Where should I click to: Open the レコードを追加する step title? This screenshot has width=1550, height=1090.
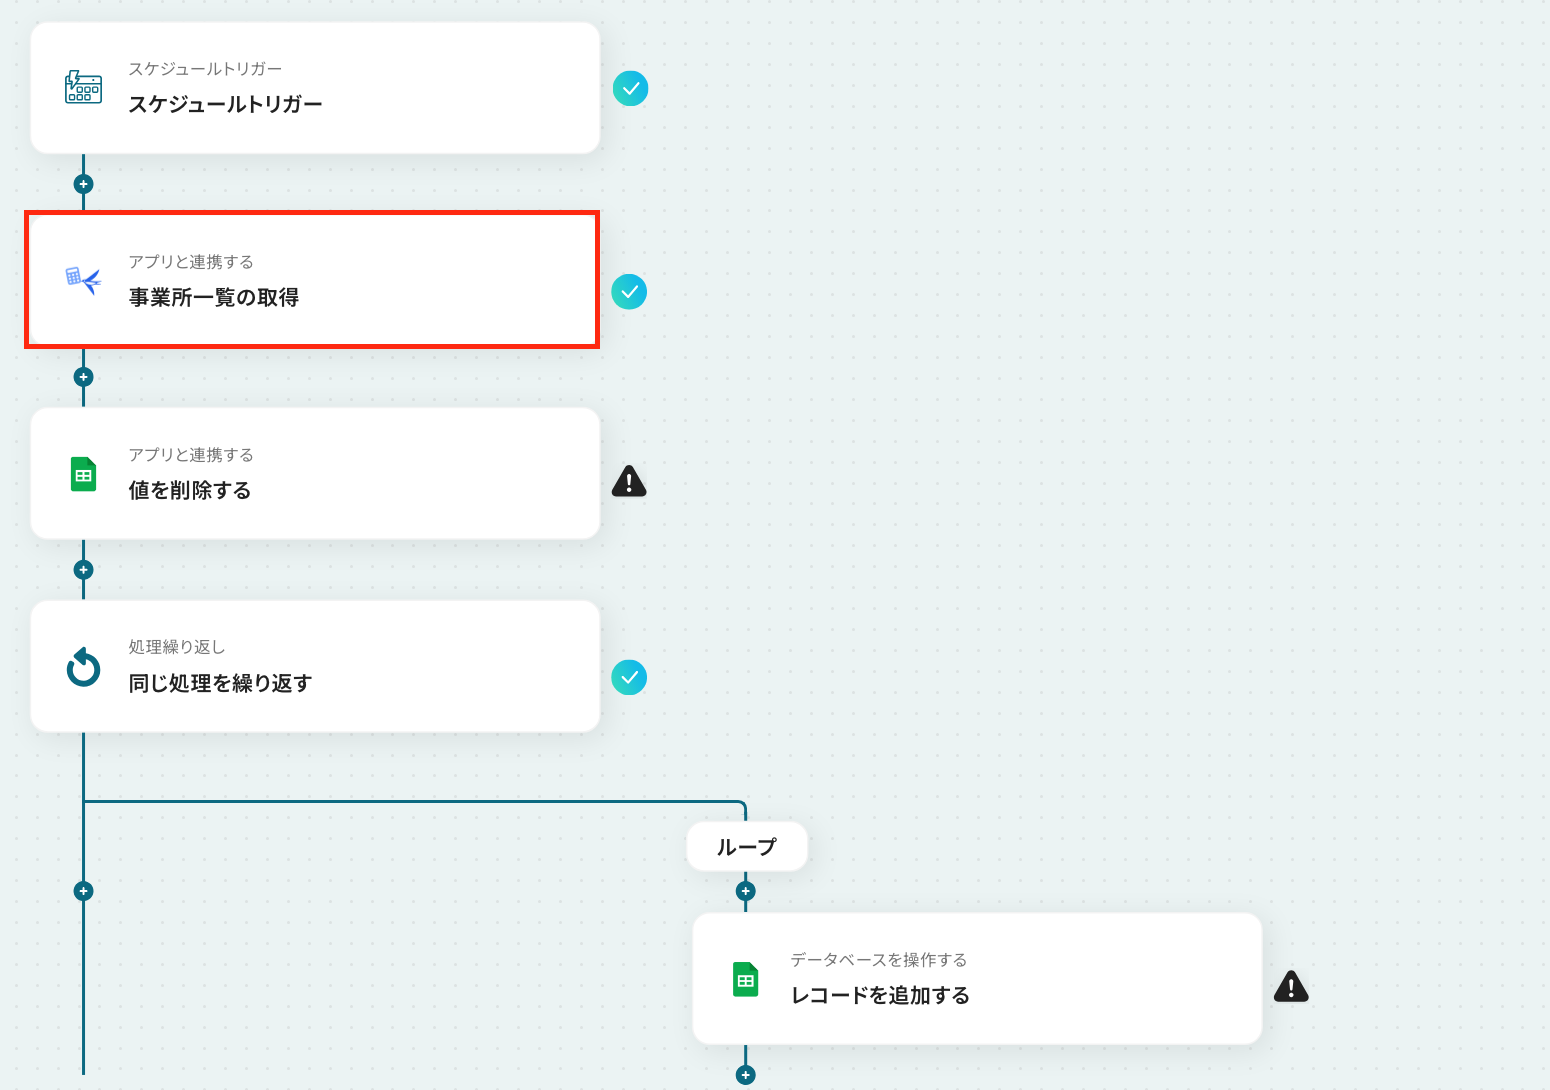click(880, 995)
